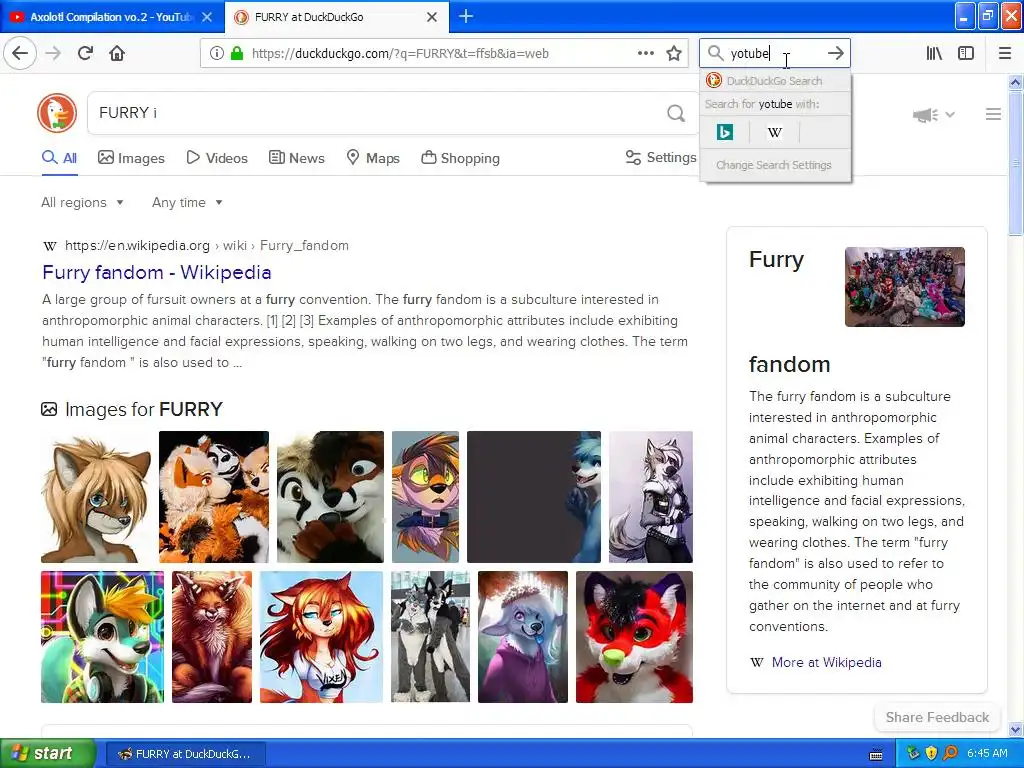1024x768 pixels.
Task: Open the on-screen keyboard tray icon
Action: [876, 754]
